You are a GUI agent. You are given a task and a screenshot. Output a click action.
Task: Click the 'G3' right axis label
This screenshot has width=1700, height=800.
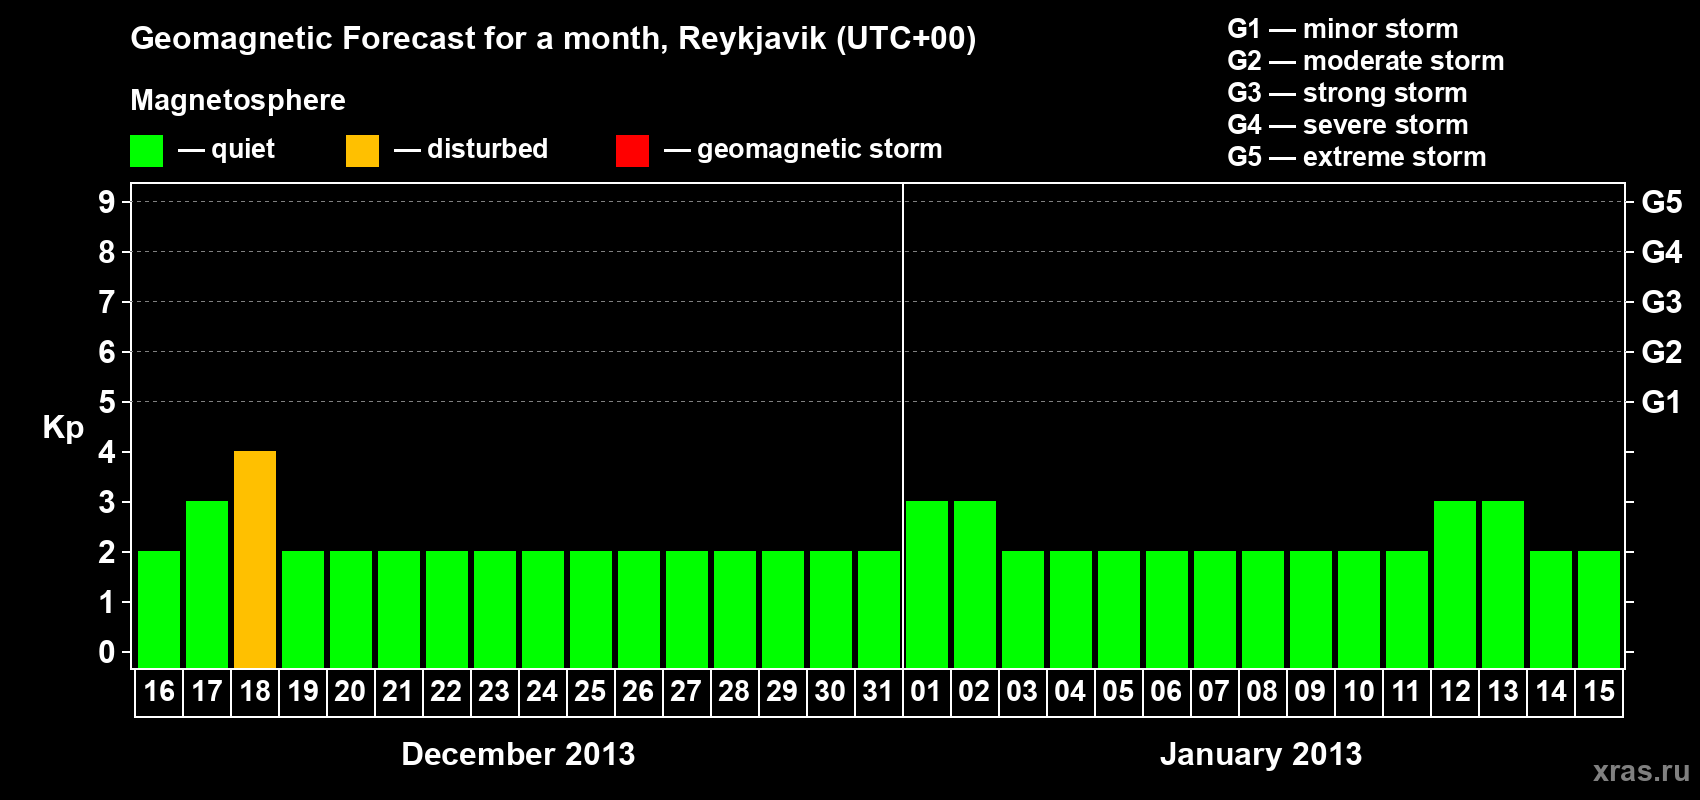(1662, 302)
